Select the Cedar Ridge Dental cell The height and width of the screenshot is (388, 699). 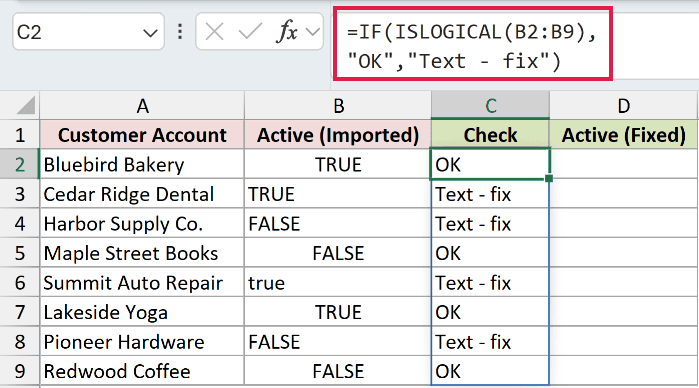142,194
